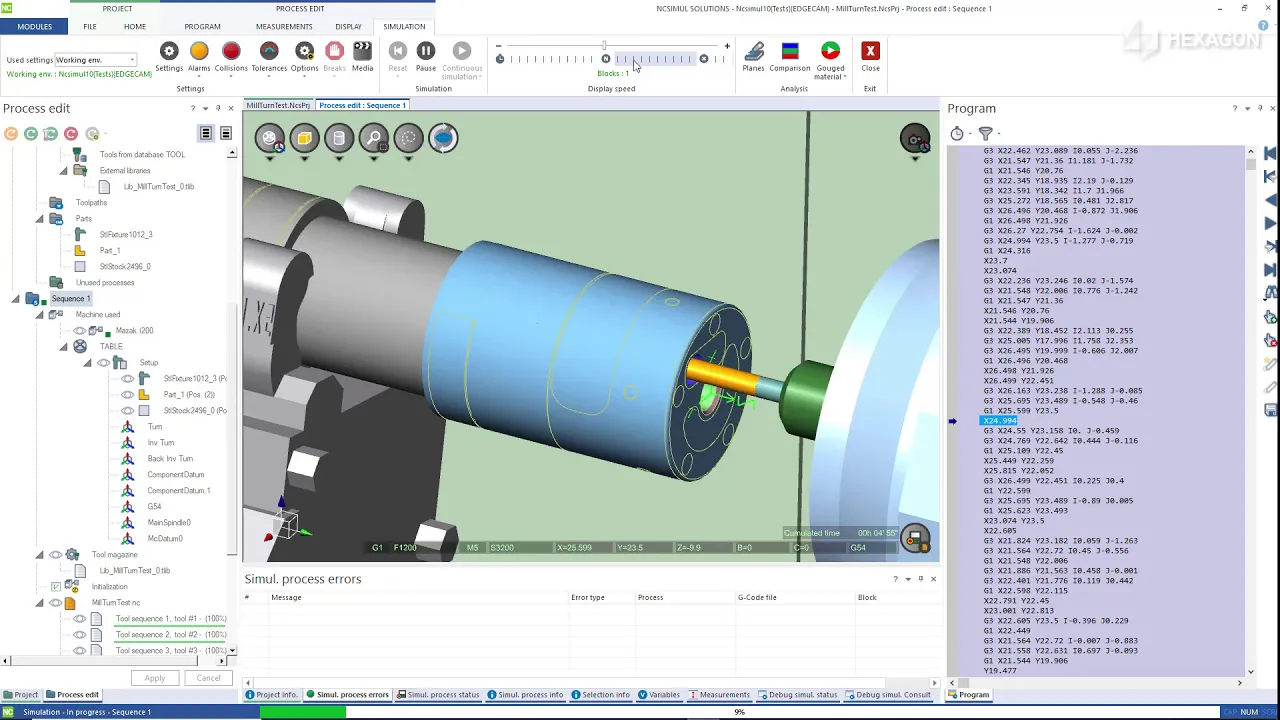Collapse the TABLE node
Screen dimensions: 1280x720
click(63, 347)
